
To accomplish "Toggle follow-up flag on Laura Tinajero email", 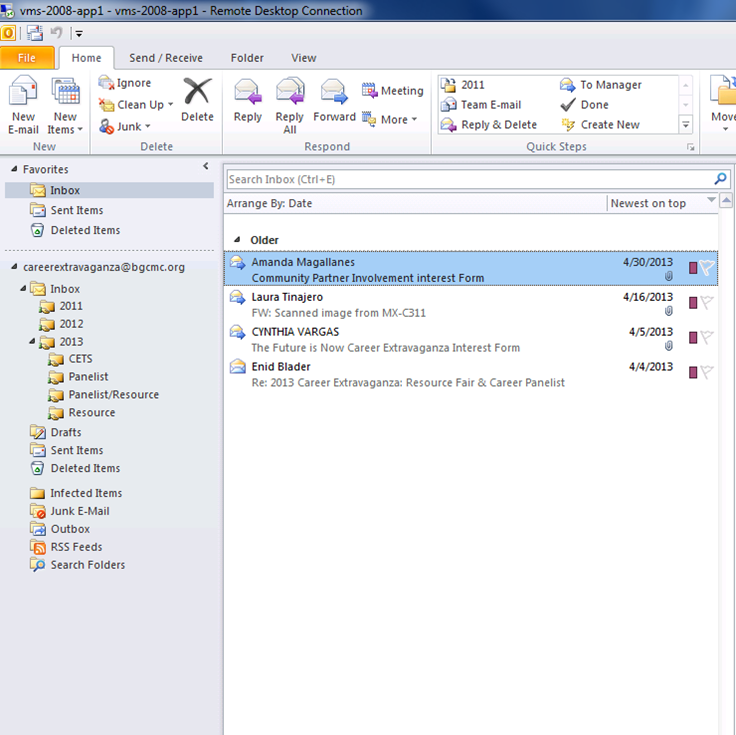I will [707, 302].
